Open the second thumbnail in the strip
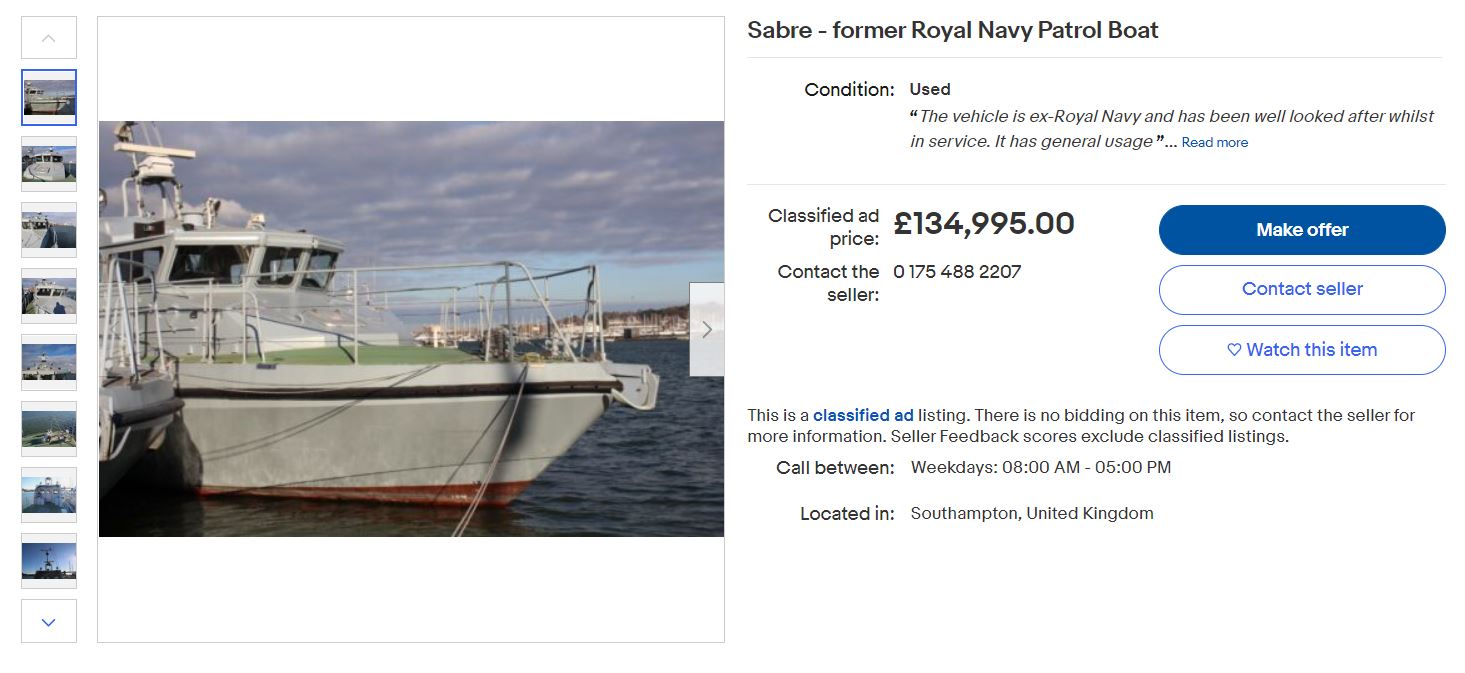The image size is (1465, 673). pos(49,164)
